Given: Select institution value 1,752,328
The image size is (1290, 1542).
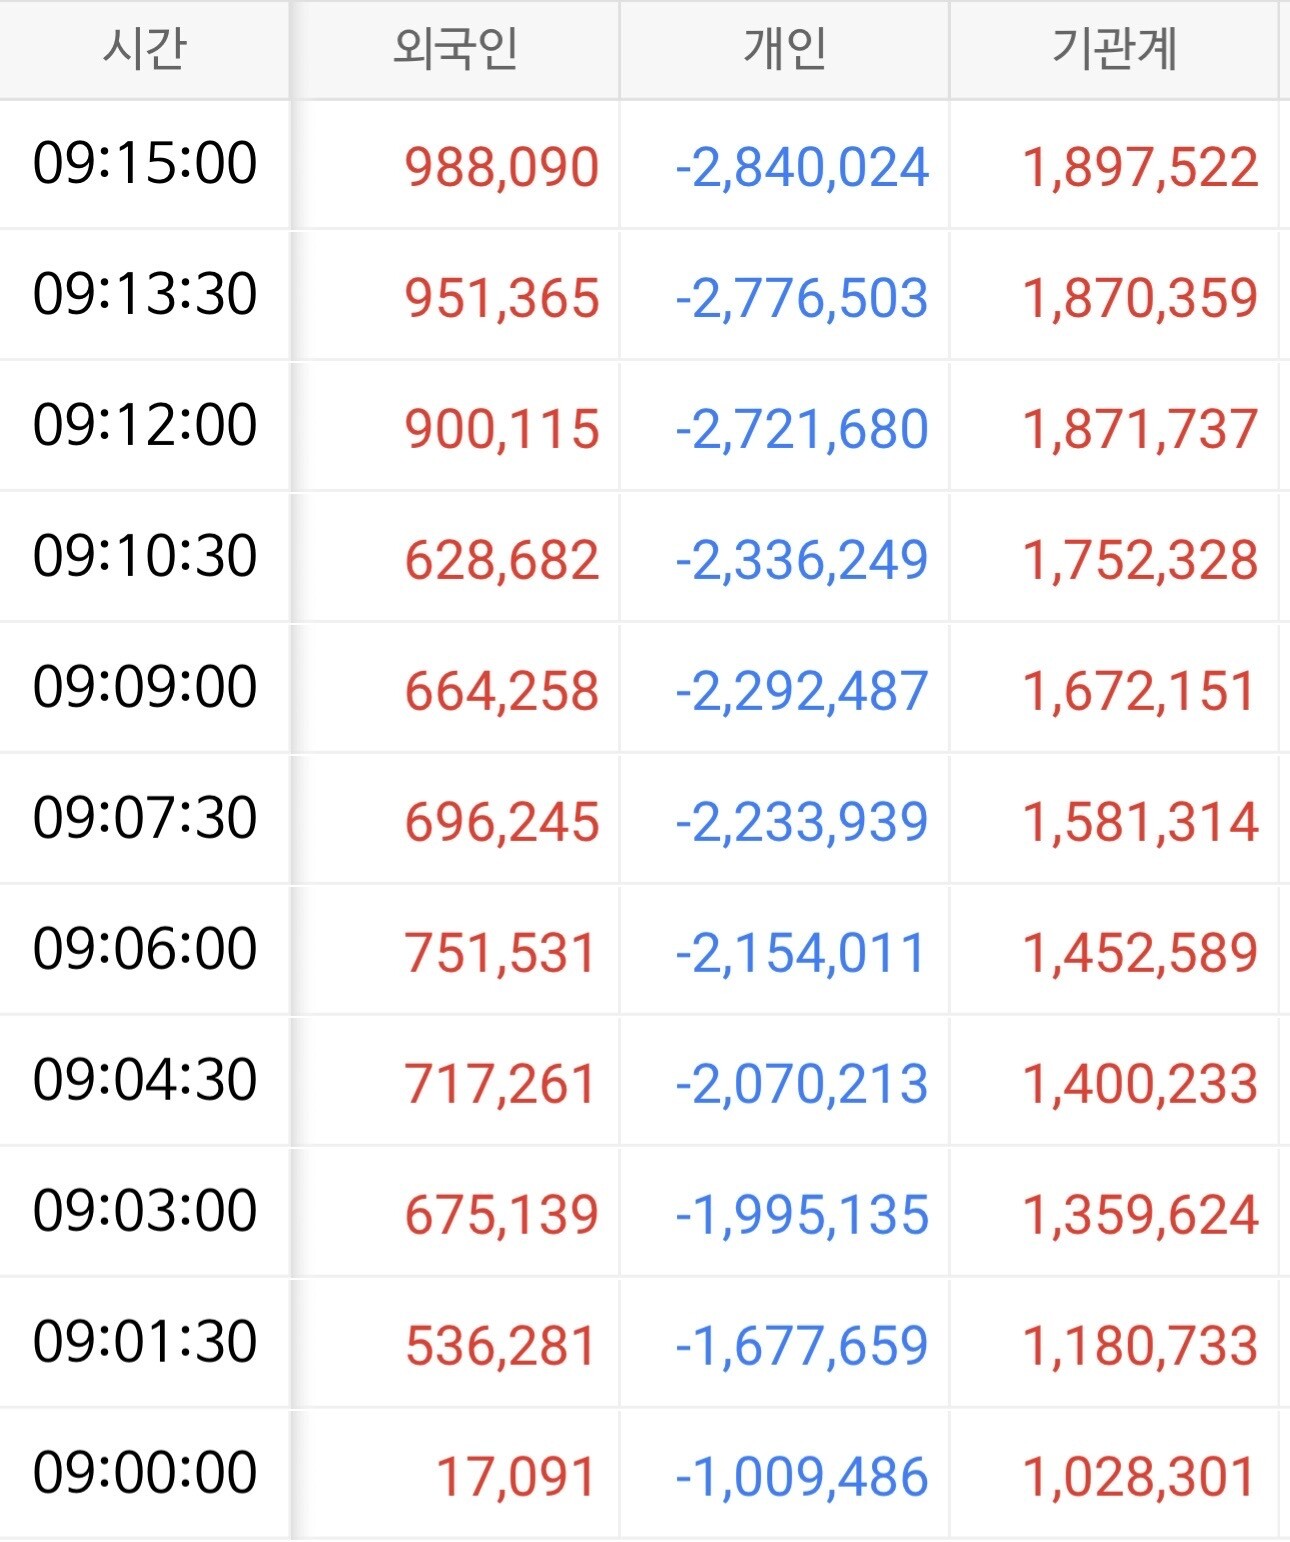Looking at the screenshot, I should click(1139, 560).
